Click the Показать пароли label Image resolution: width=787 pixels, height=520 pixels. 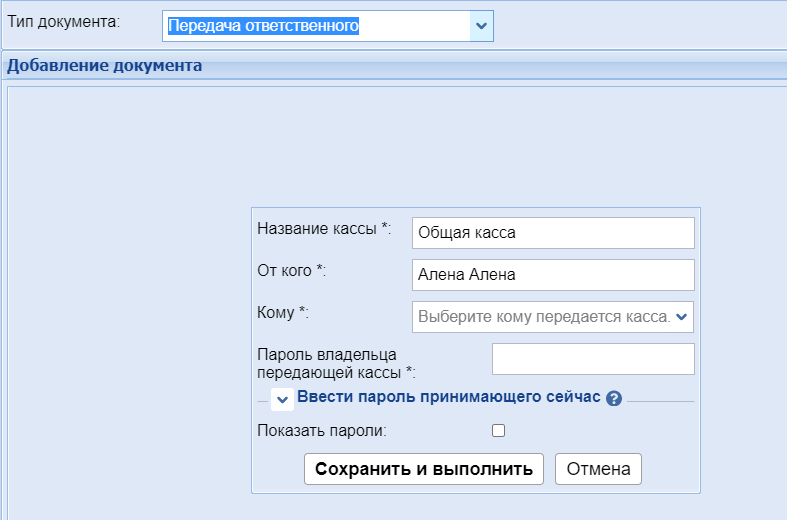click(x=322, y=431)
